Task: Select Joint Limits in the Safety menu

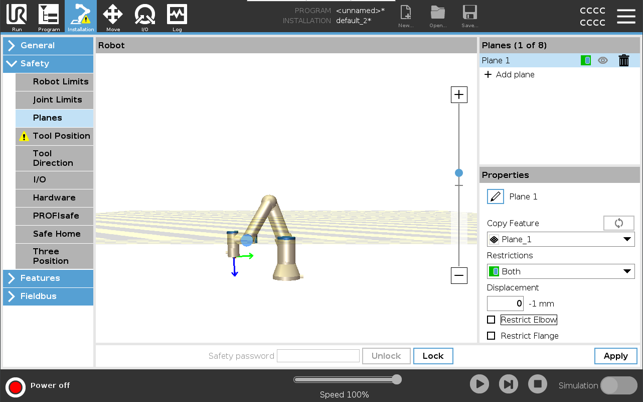Action: (57, 100)
